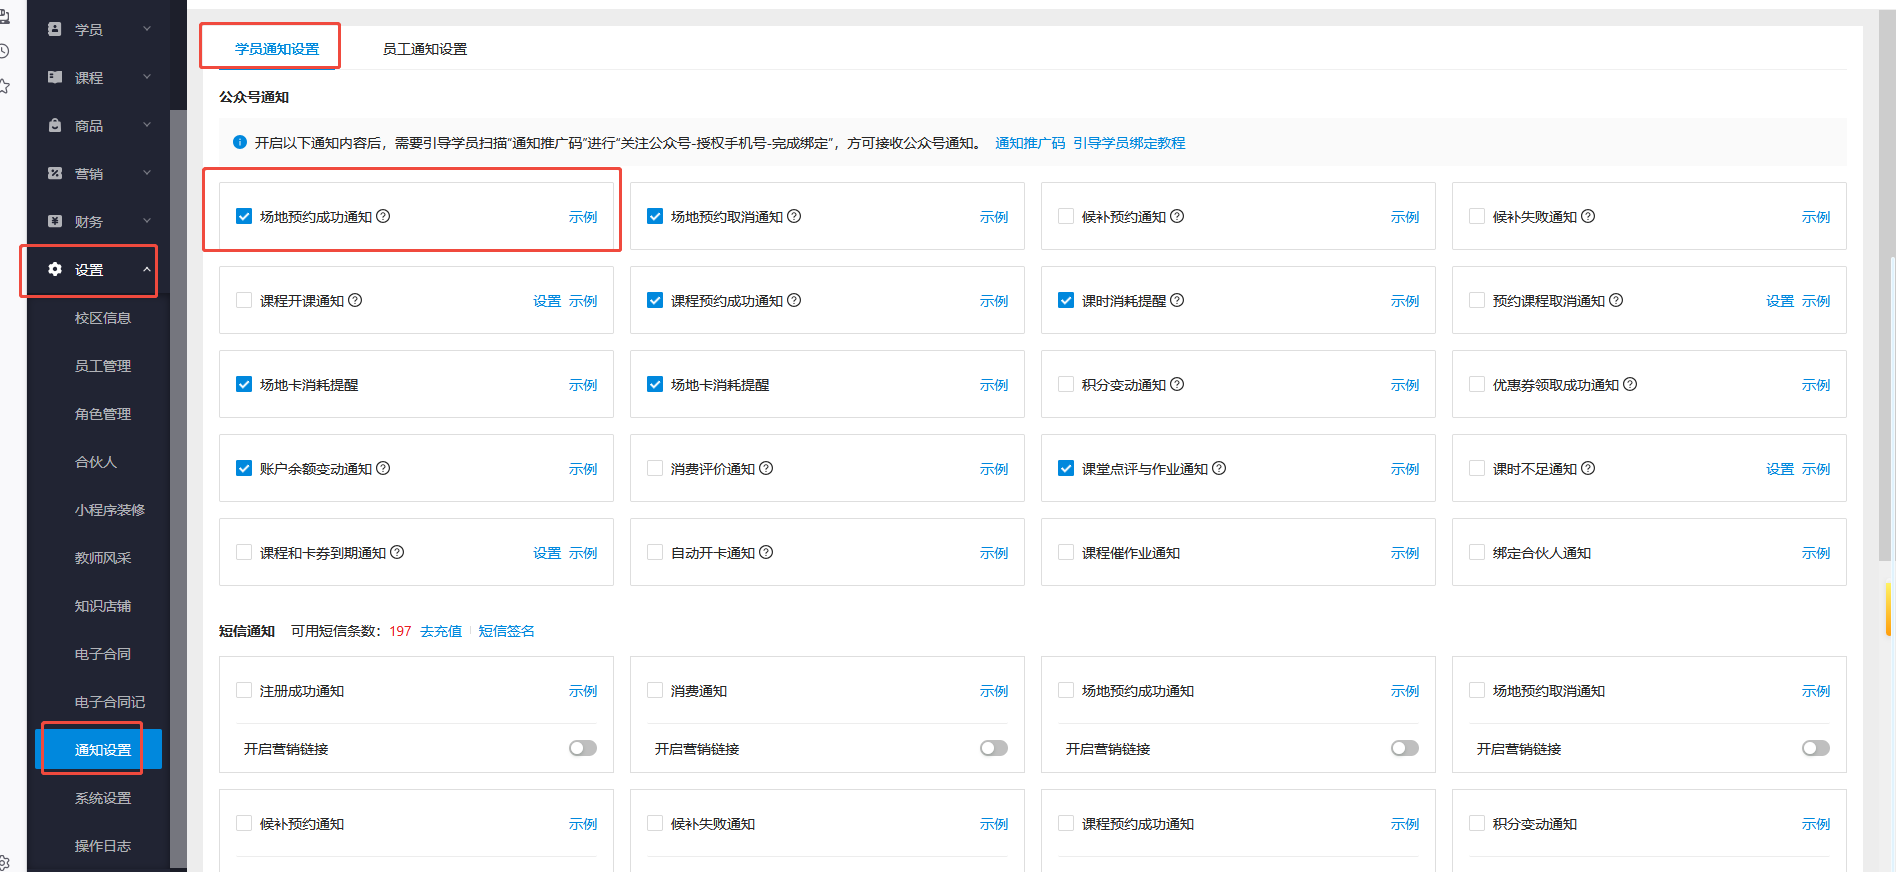Click the 财务 sidebar icon
1896x872 pixels.
click(x=55, y=221)
